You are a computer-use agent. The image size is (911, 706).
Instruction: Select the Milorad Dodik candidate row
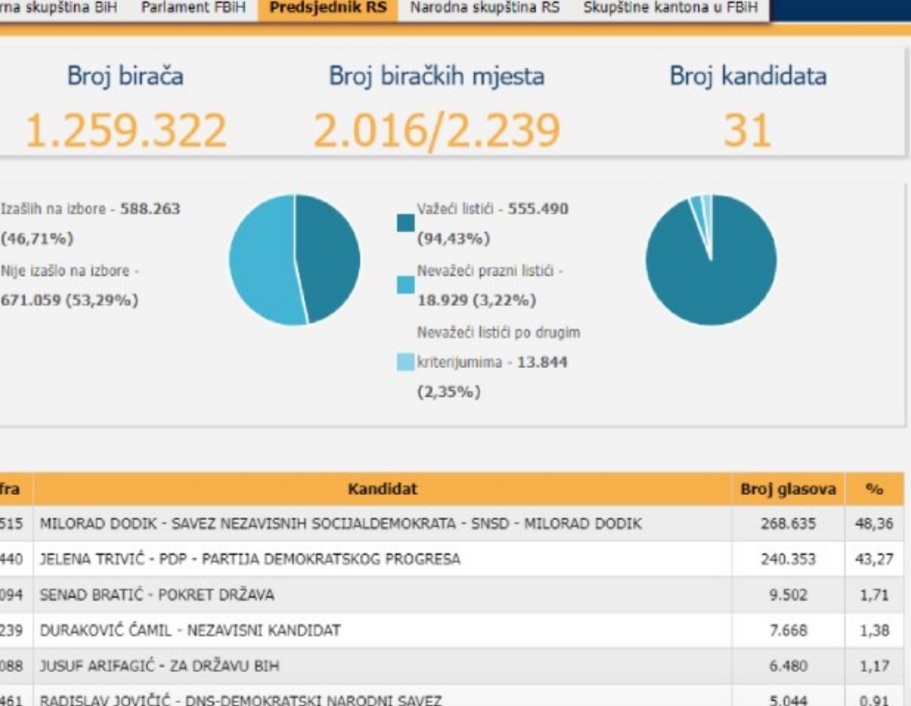340,524
